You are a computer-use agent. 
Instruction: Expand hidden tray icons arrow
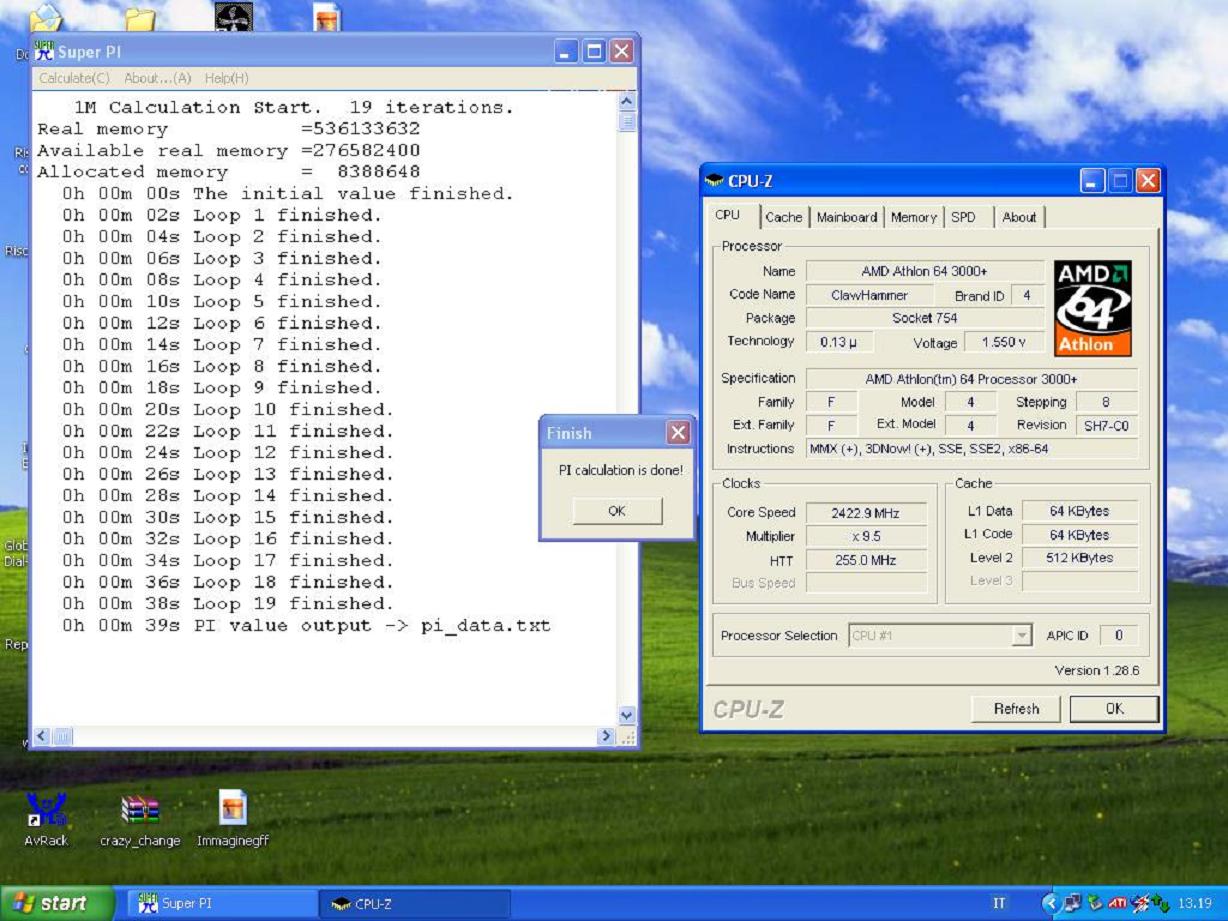[x=1050, y=903]
